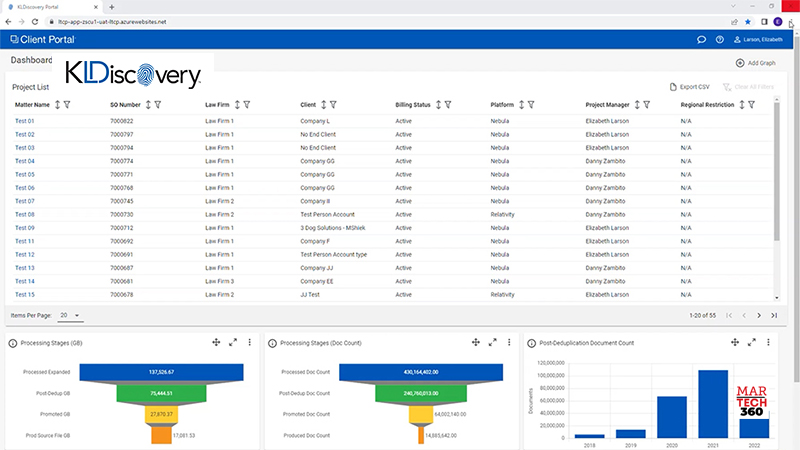Select the KLDiscovery Portal browser tab
The width and height of the screenshot is (800, 450).
coord(51,7)
